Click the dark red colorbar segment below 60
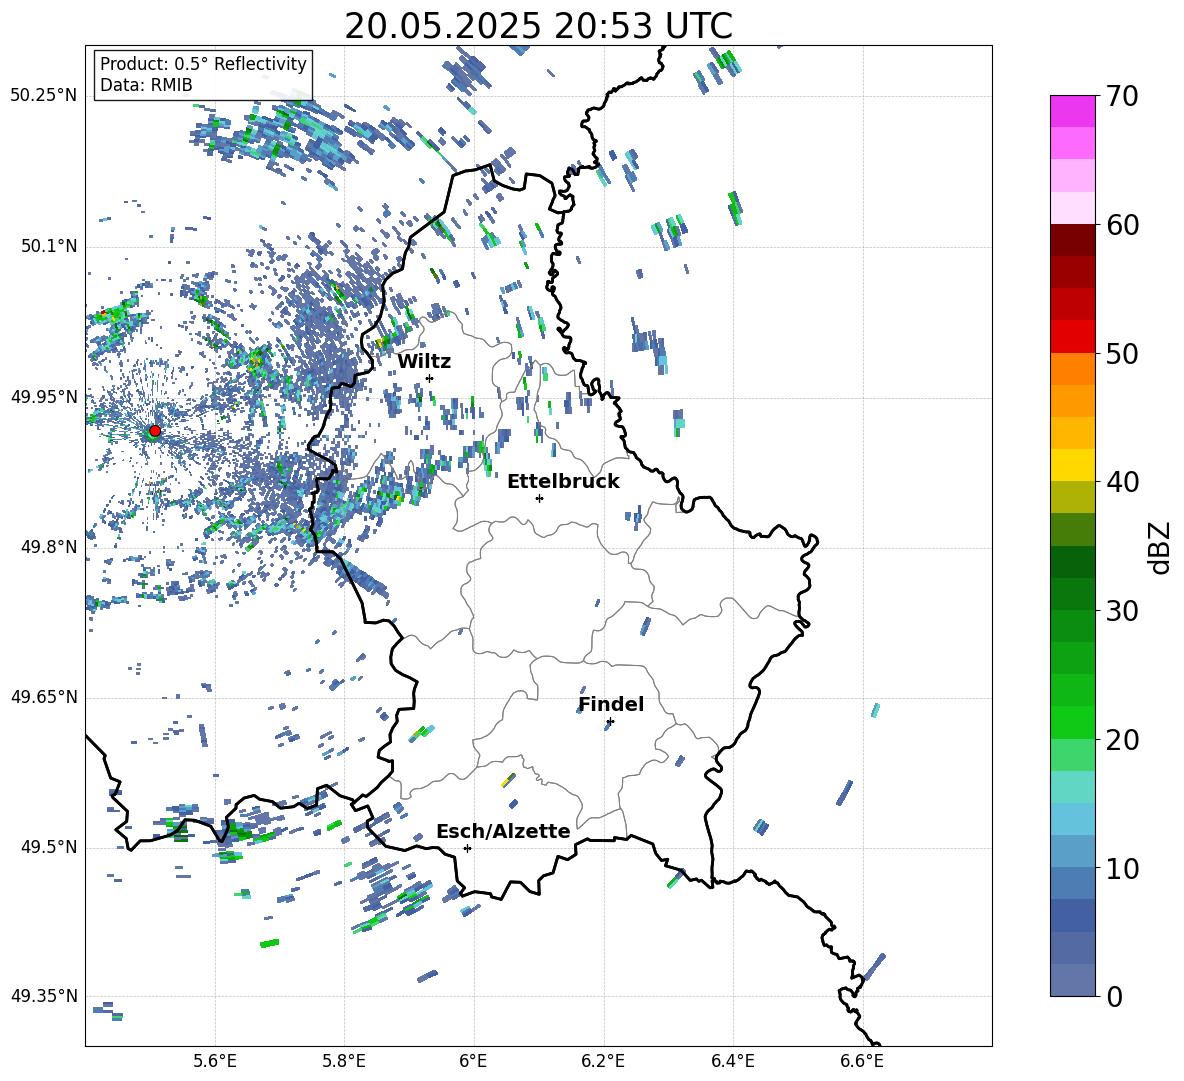The image size is (1184, 1081). click(x=1072, y=240)
